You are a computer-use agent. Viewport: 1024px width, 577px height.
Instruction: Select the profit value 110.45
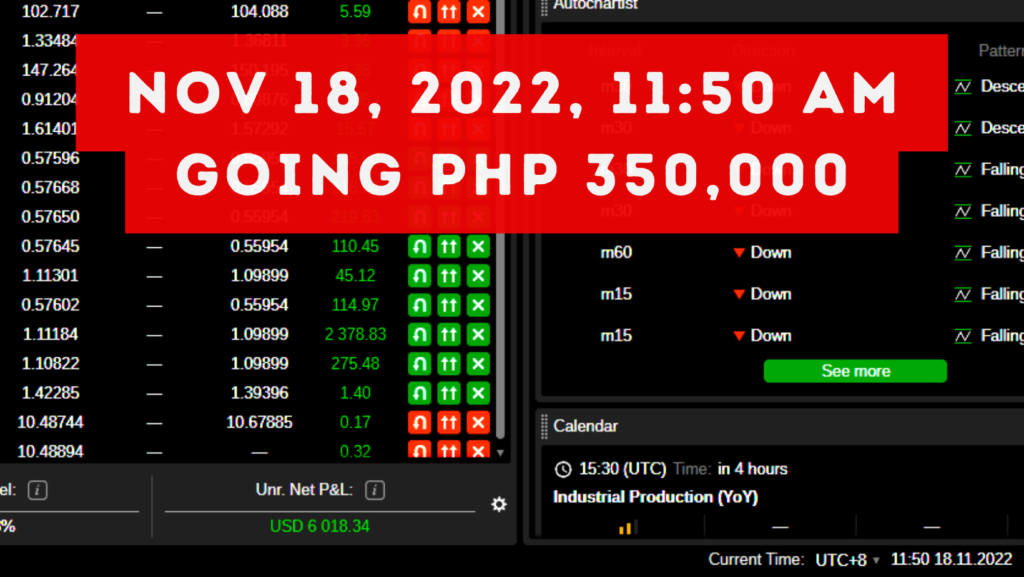tap(355, 247)
